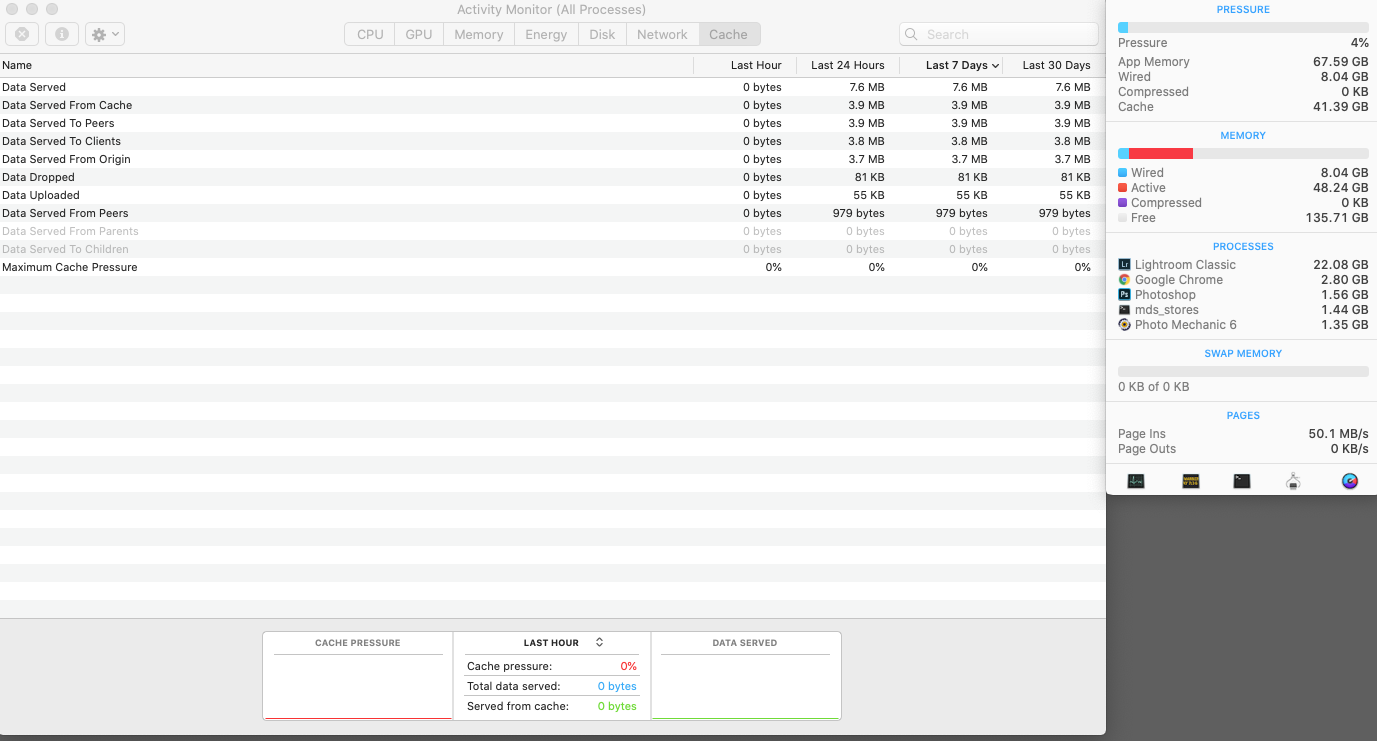Switch to the CPU tab
Image resolution: width=1377 pixels, height=741 pixels.
370,34
